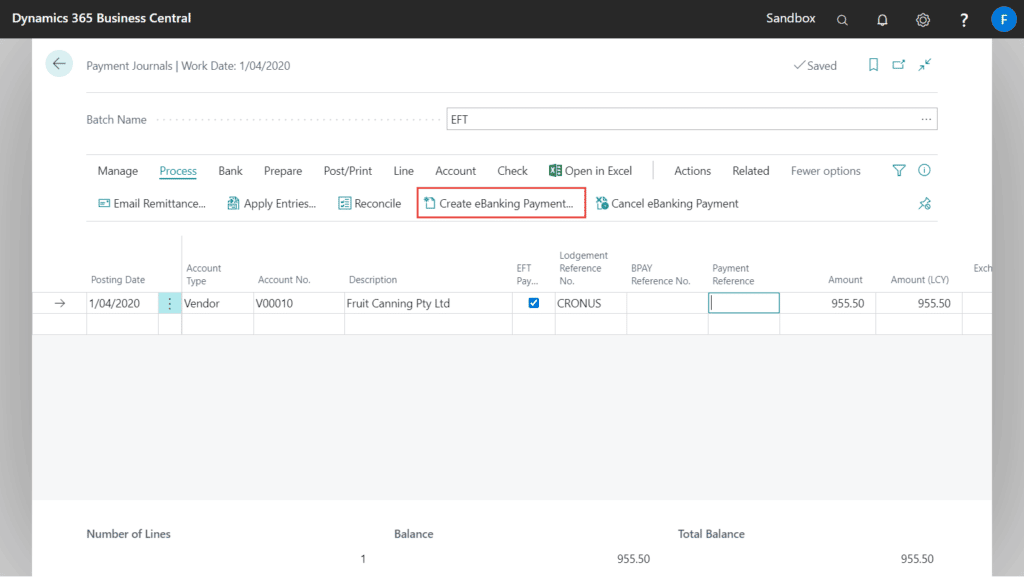Open the journal in Excel
The image size is (1024, 577).
(x=590, y=170)
